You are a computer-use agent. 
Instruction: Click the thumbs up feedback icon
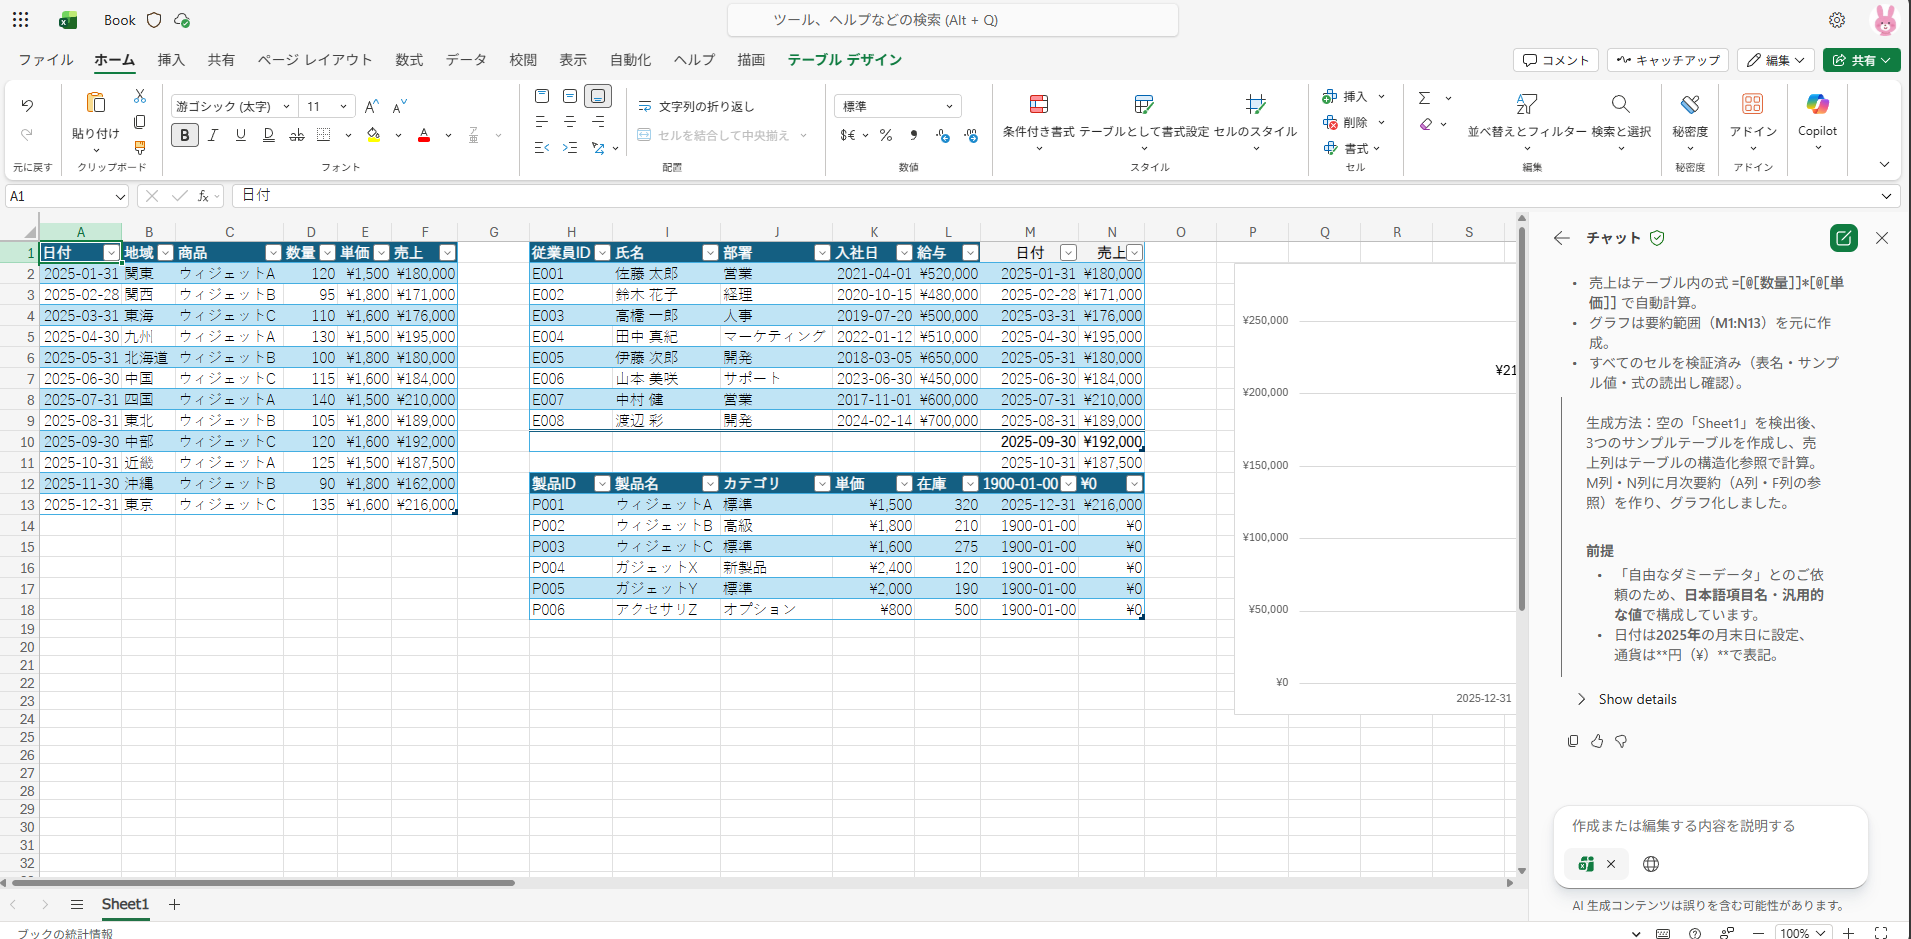(1597, 741)
